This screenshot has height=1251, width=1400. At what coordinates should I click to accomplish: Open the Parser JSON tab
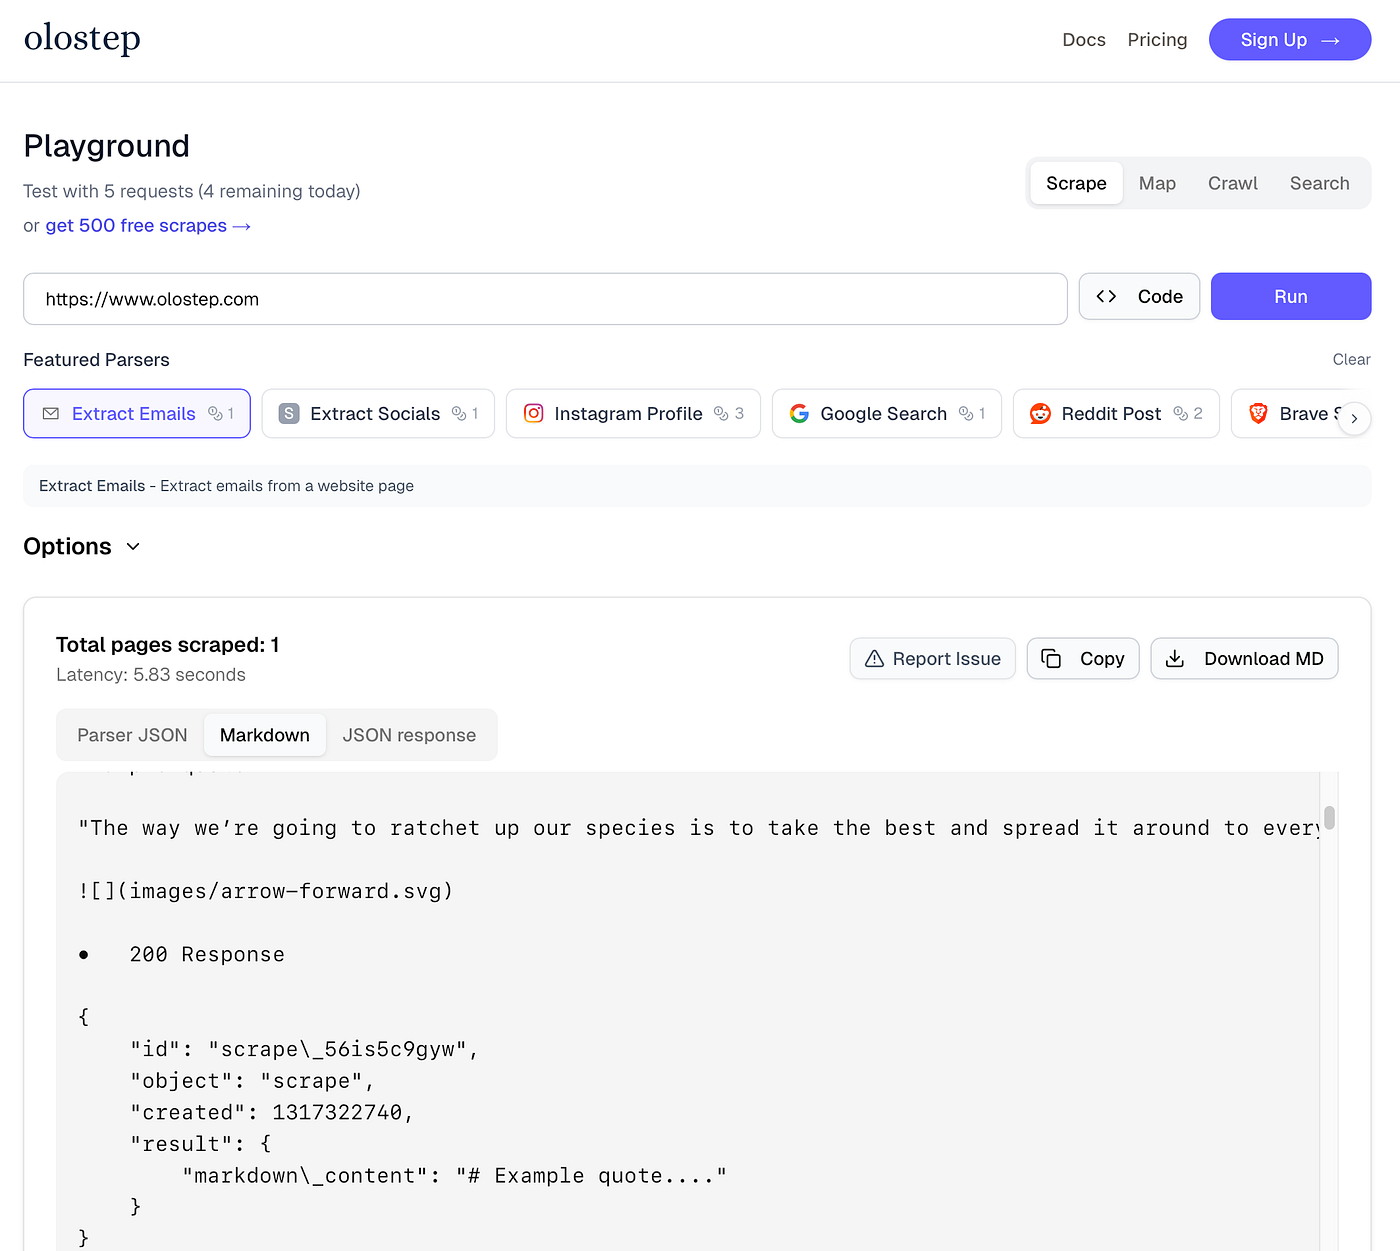coord(132,735)
